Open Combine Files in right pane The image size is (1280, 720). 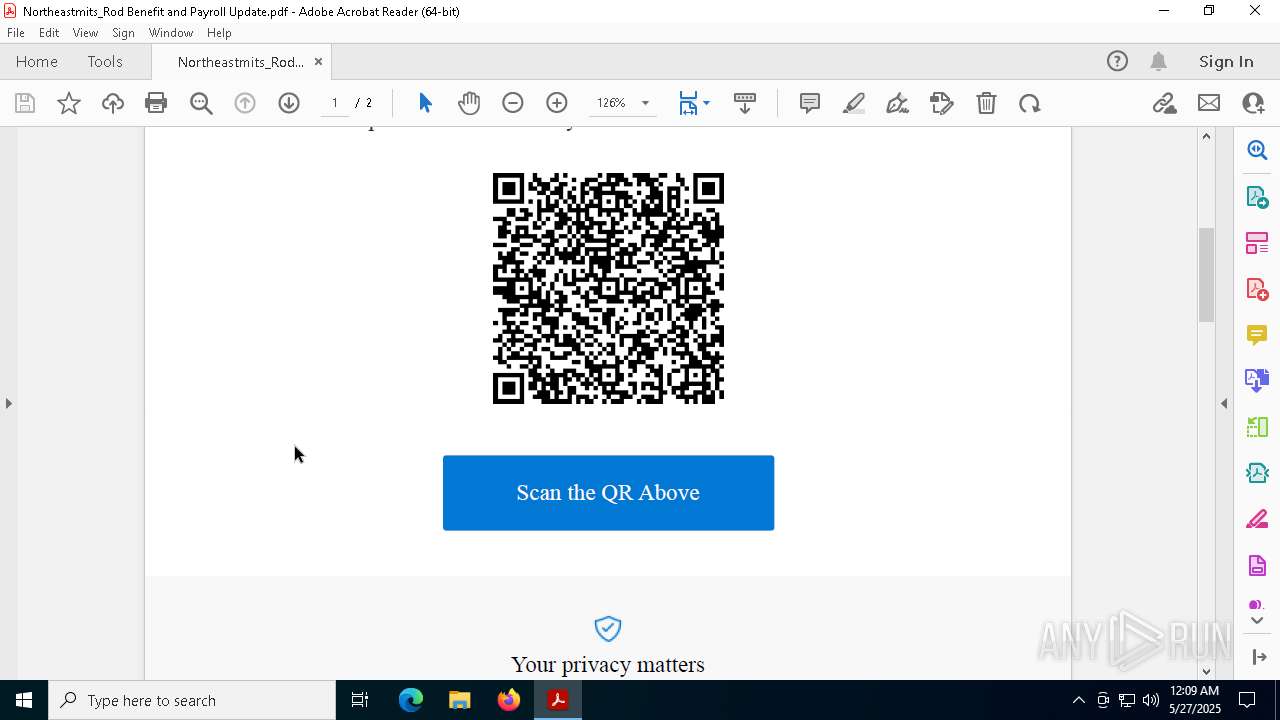(x=1257, y=380)
